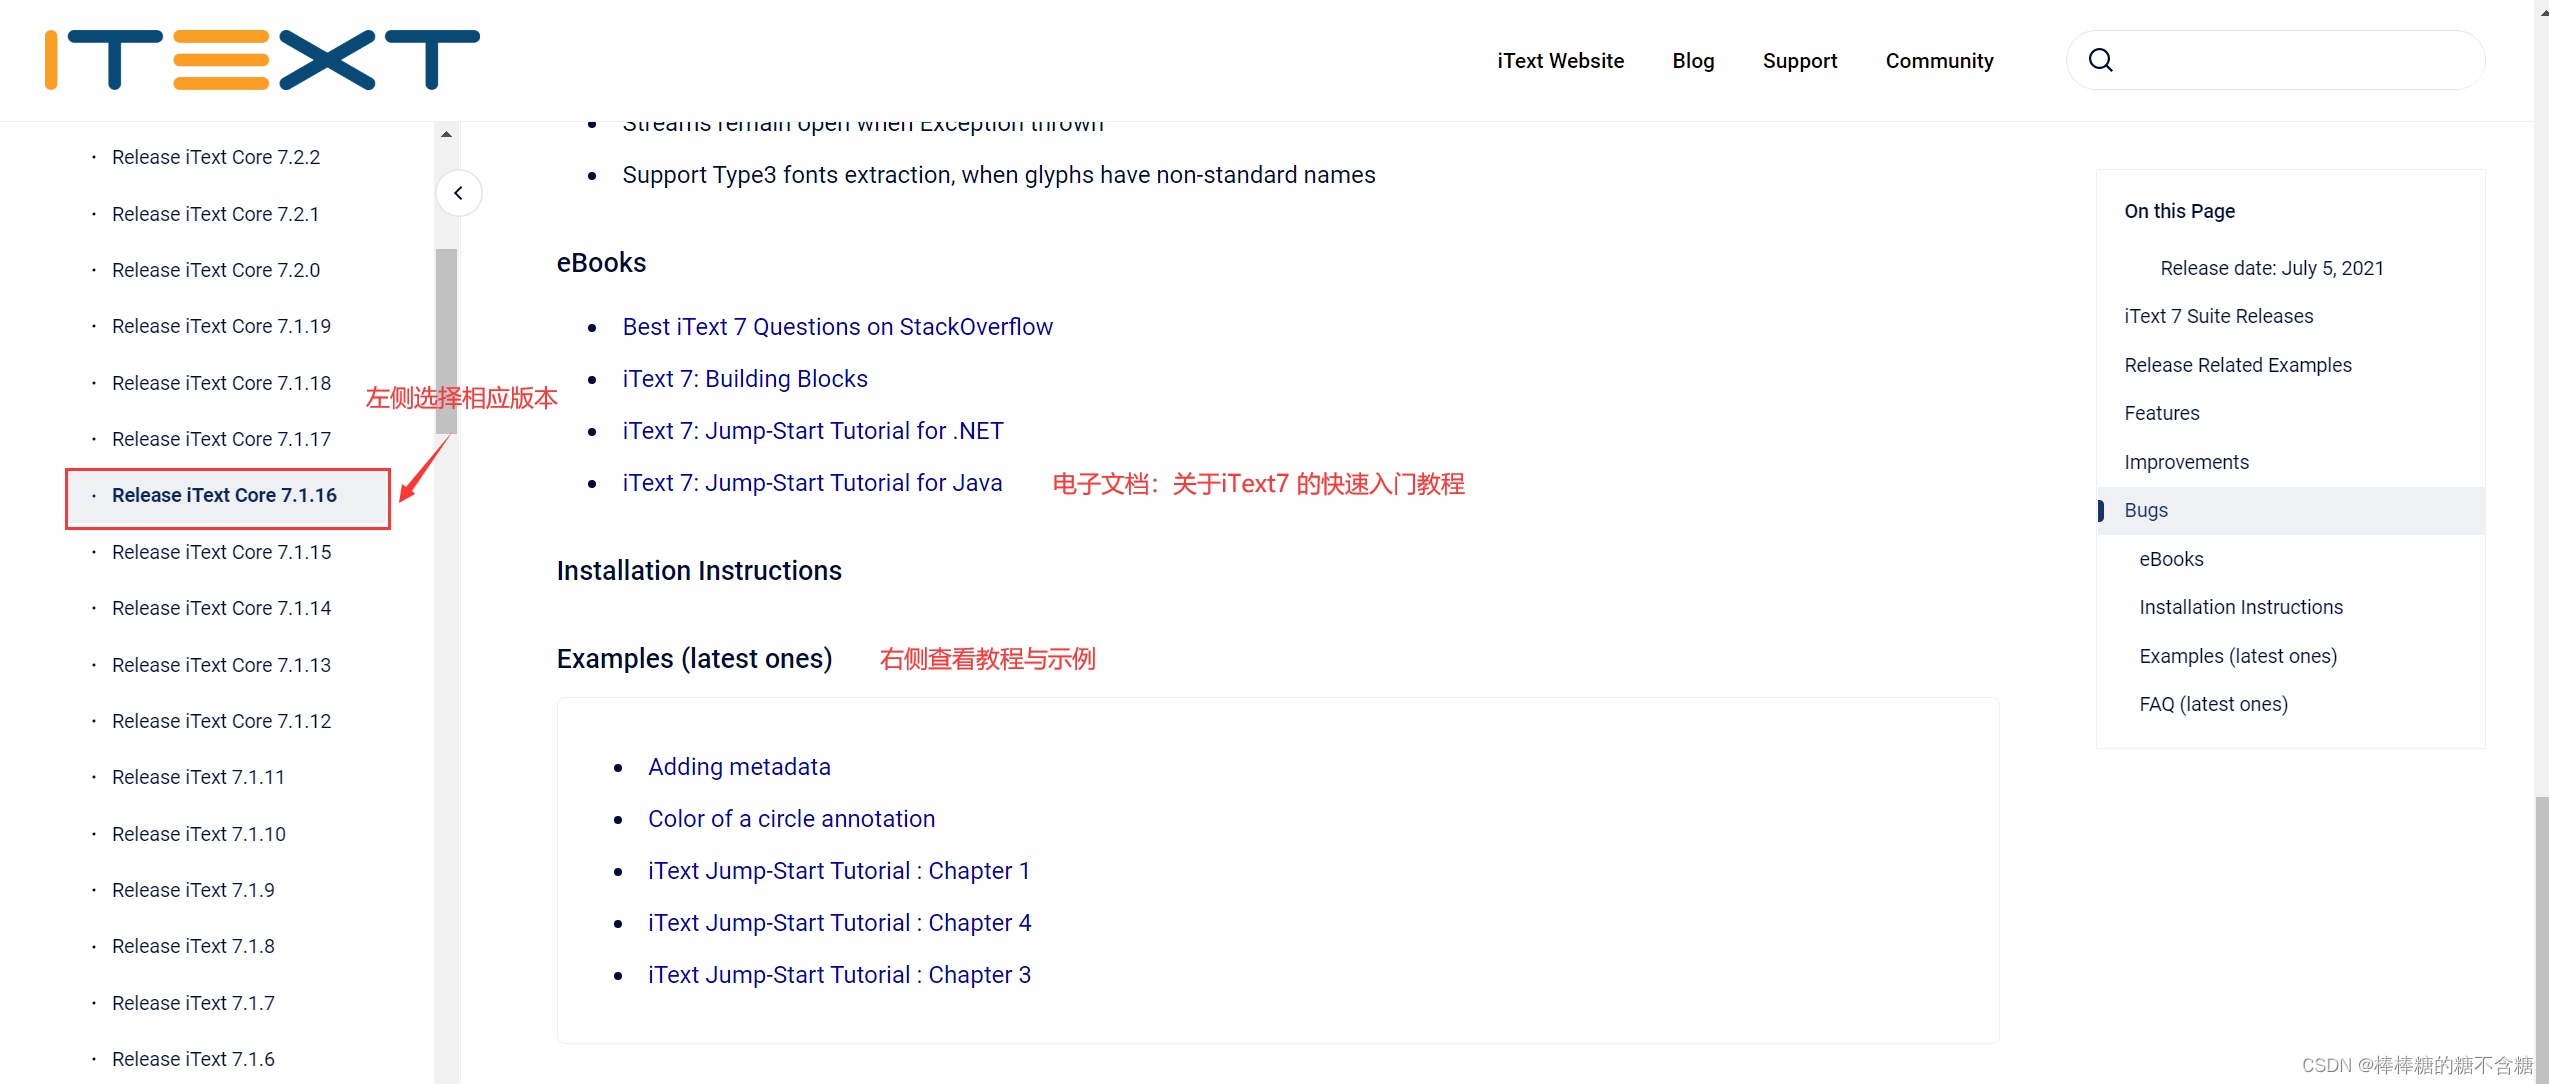
Task: Open iText Jump-Start Tutorial : Chapter 4
Action: [x=839, y=923]
